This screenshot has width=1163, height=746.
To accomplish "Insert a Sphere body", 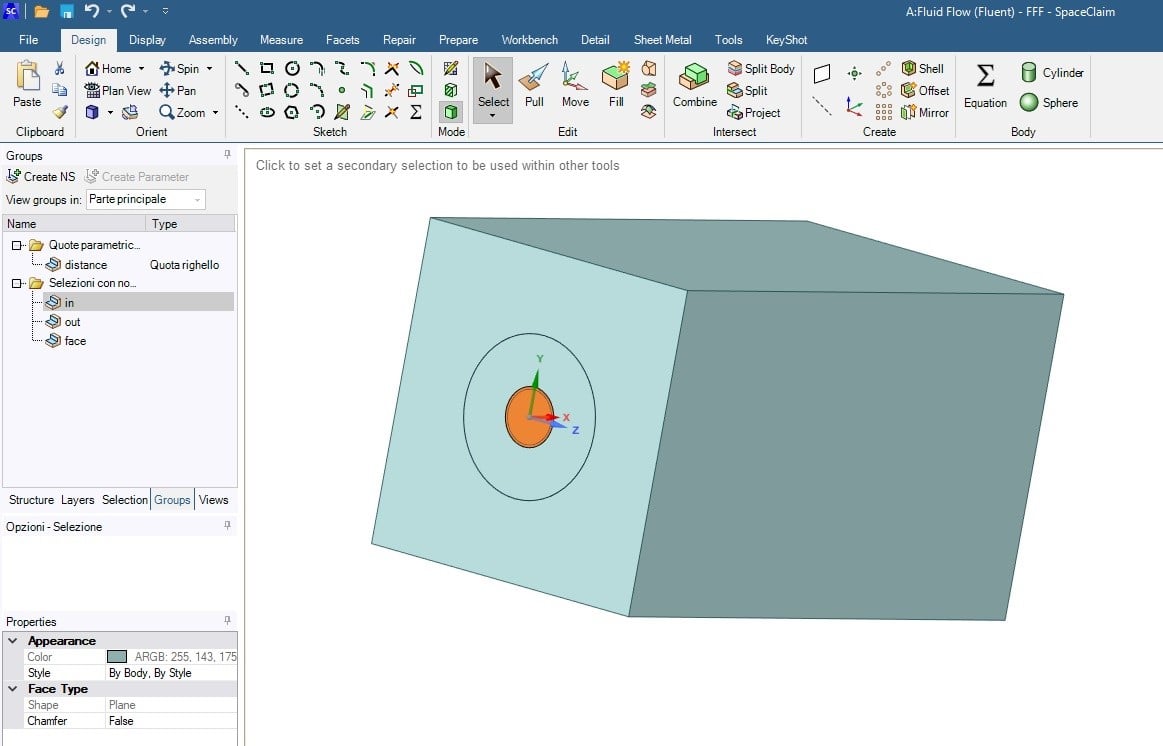I will pos(1049,102).
